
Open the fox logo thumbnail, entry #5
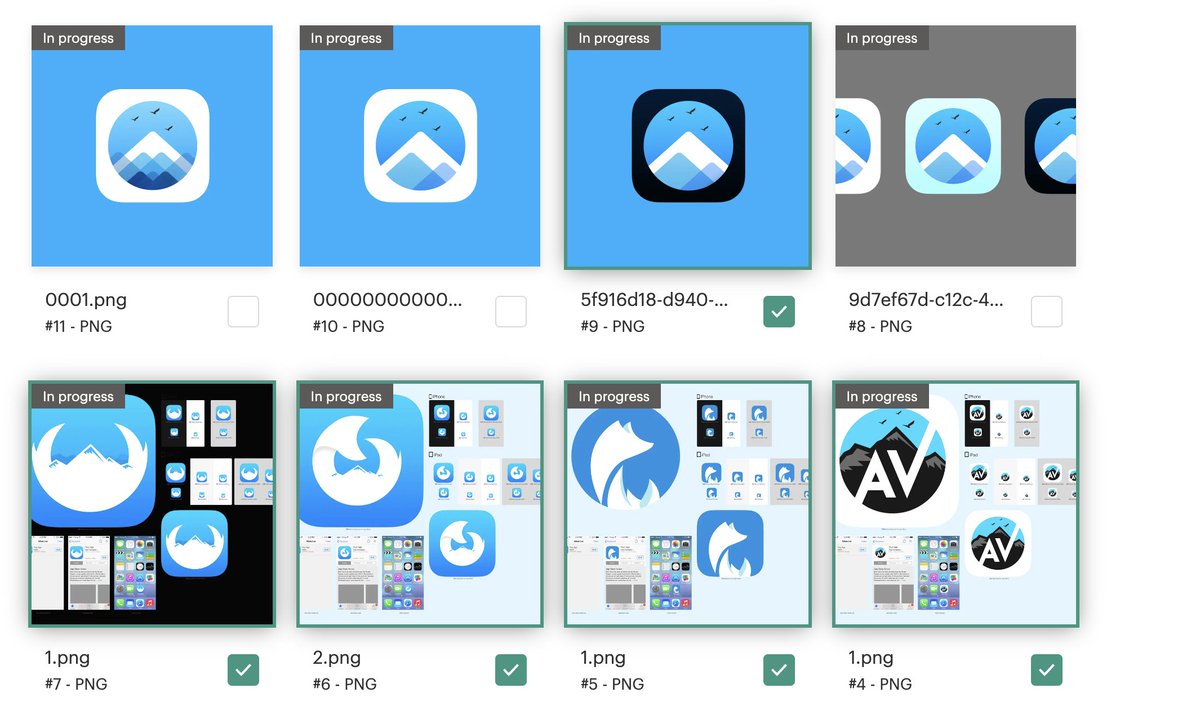click(x=688, y=504)
